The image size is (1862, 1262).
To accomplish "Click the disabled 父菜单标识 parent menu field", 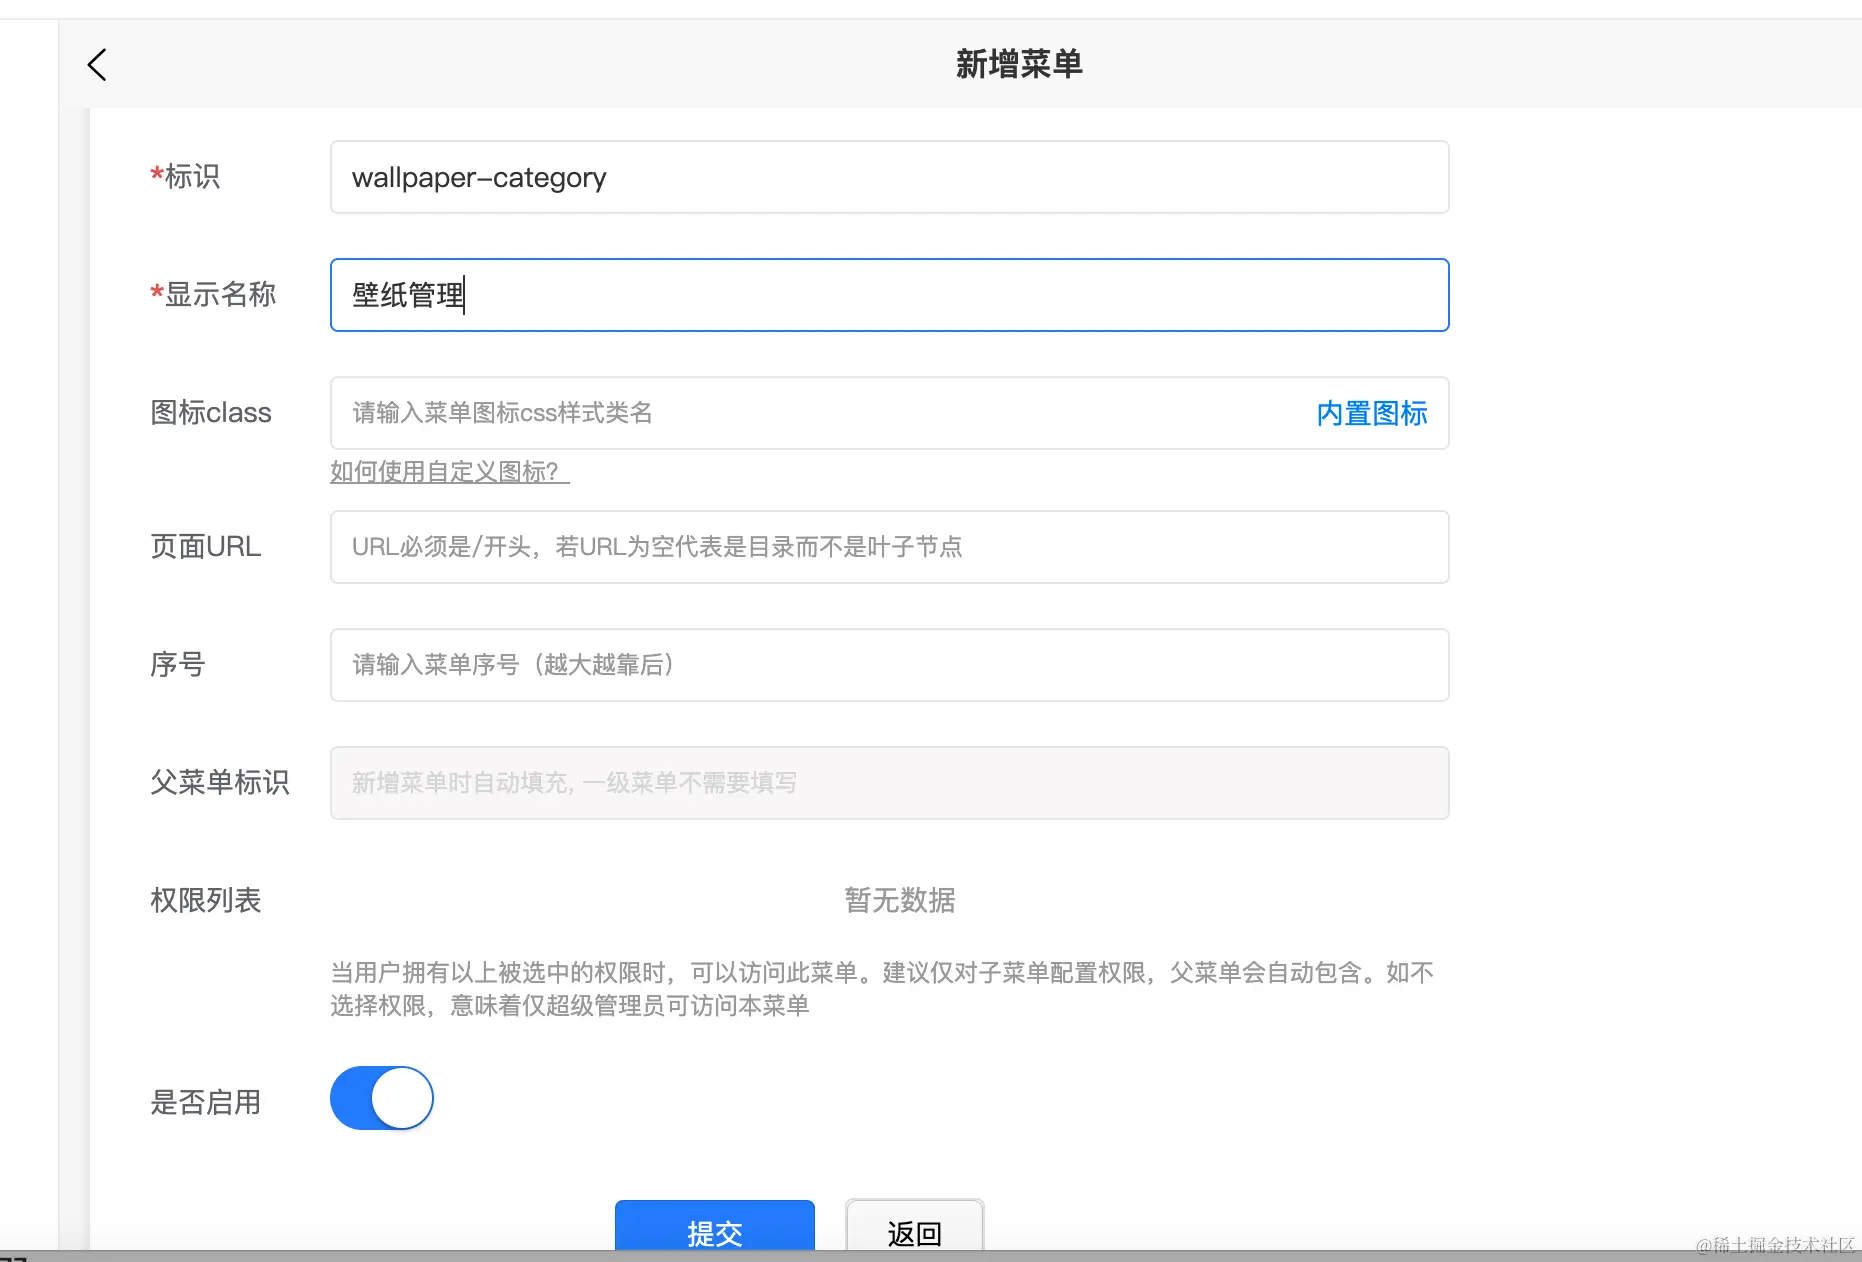I will 888,782.
